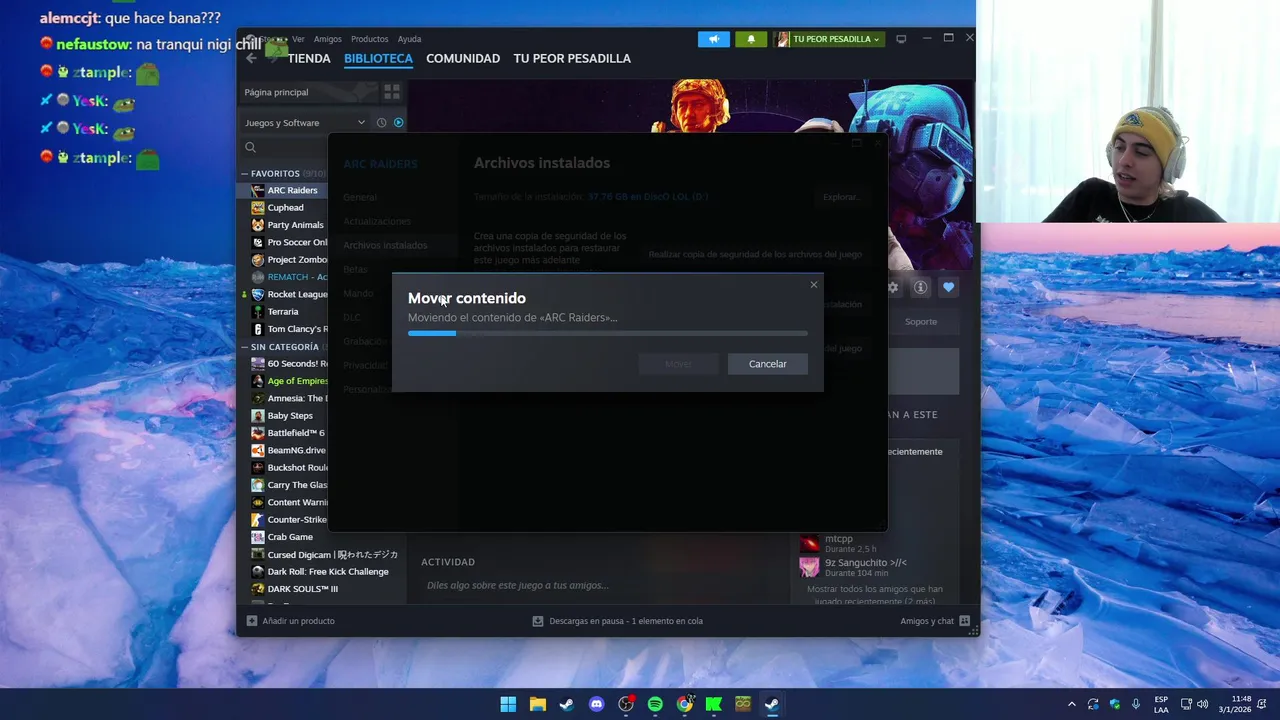Viewport: 1280px width, 720px height.
Task: Select DARK SOULS III in library
Action: (302, 589)
